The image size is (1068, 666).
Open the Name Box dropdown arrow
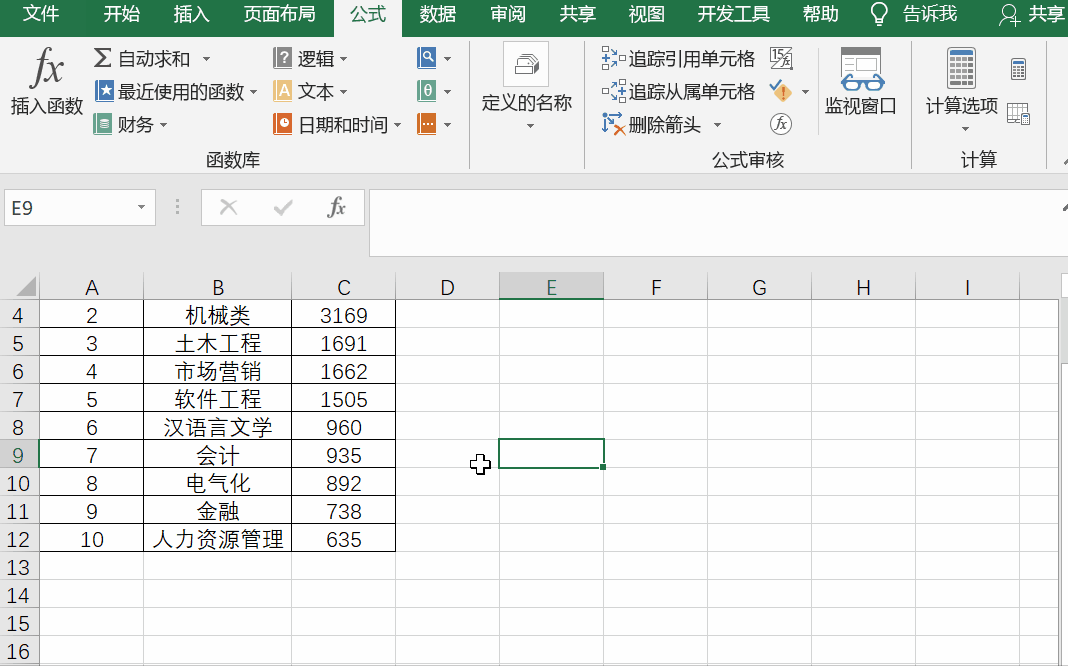(141, 208)
